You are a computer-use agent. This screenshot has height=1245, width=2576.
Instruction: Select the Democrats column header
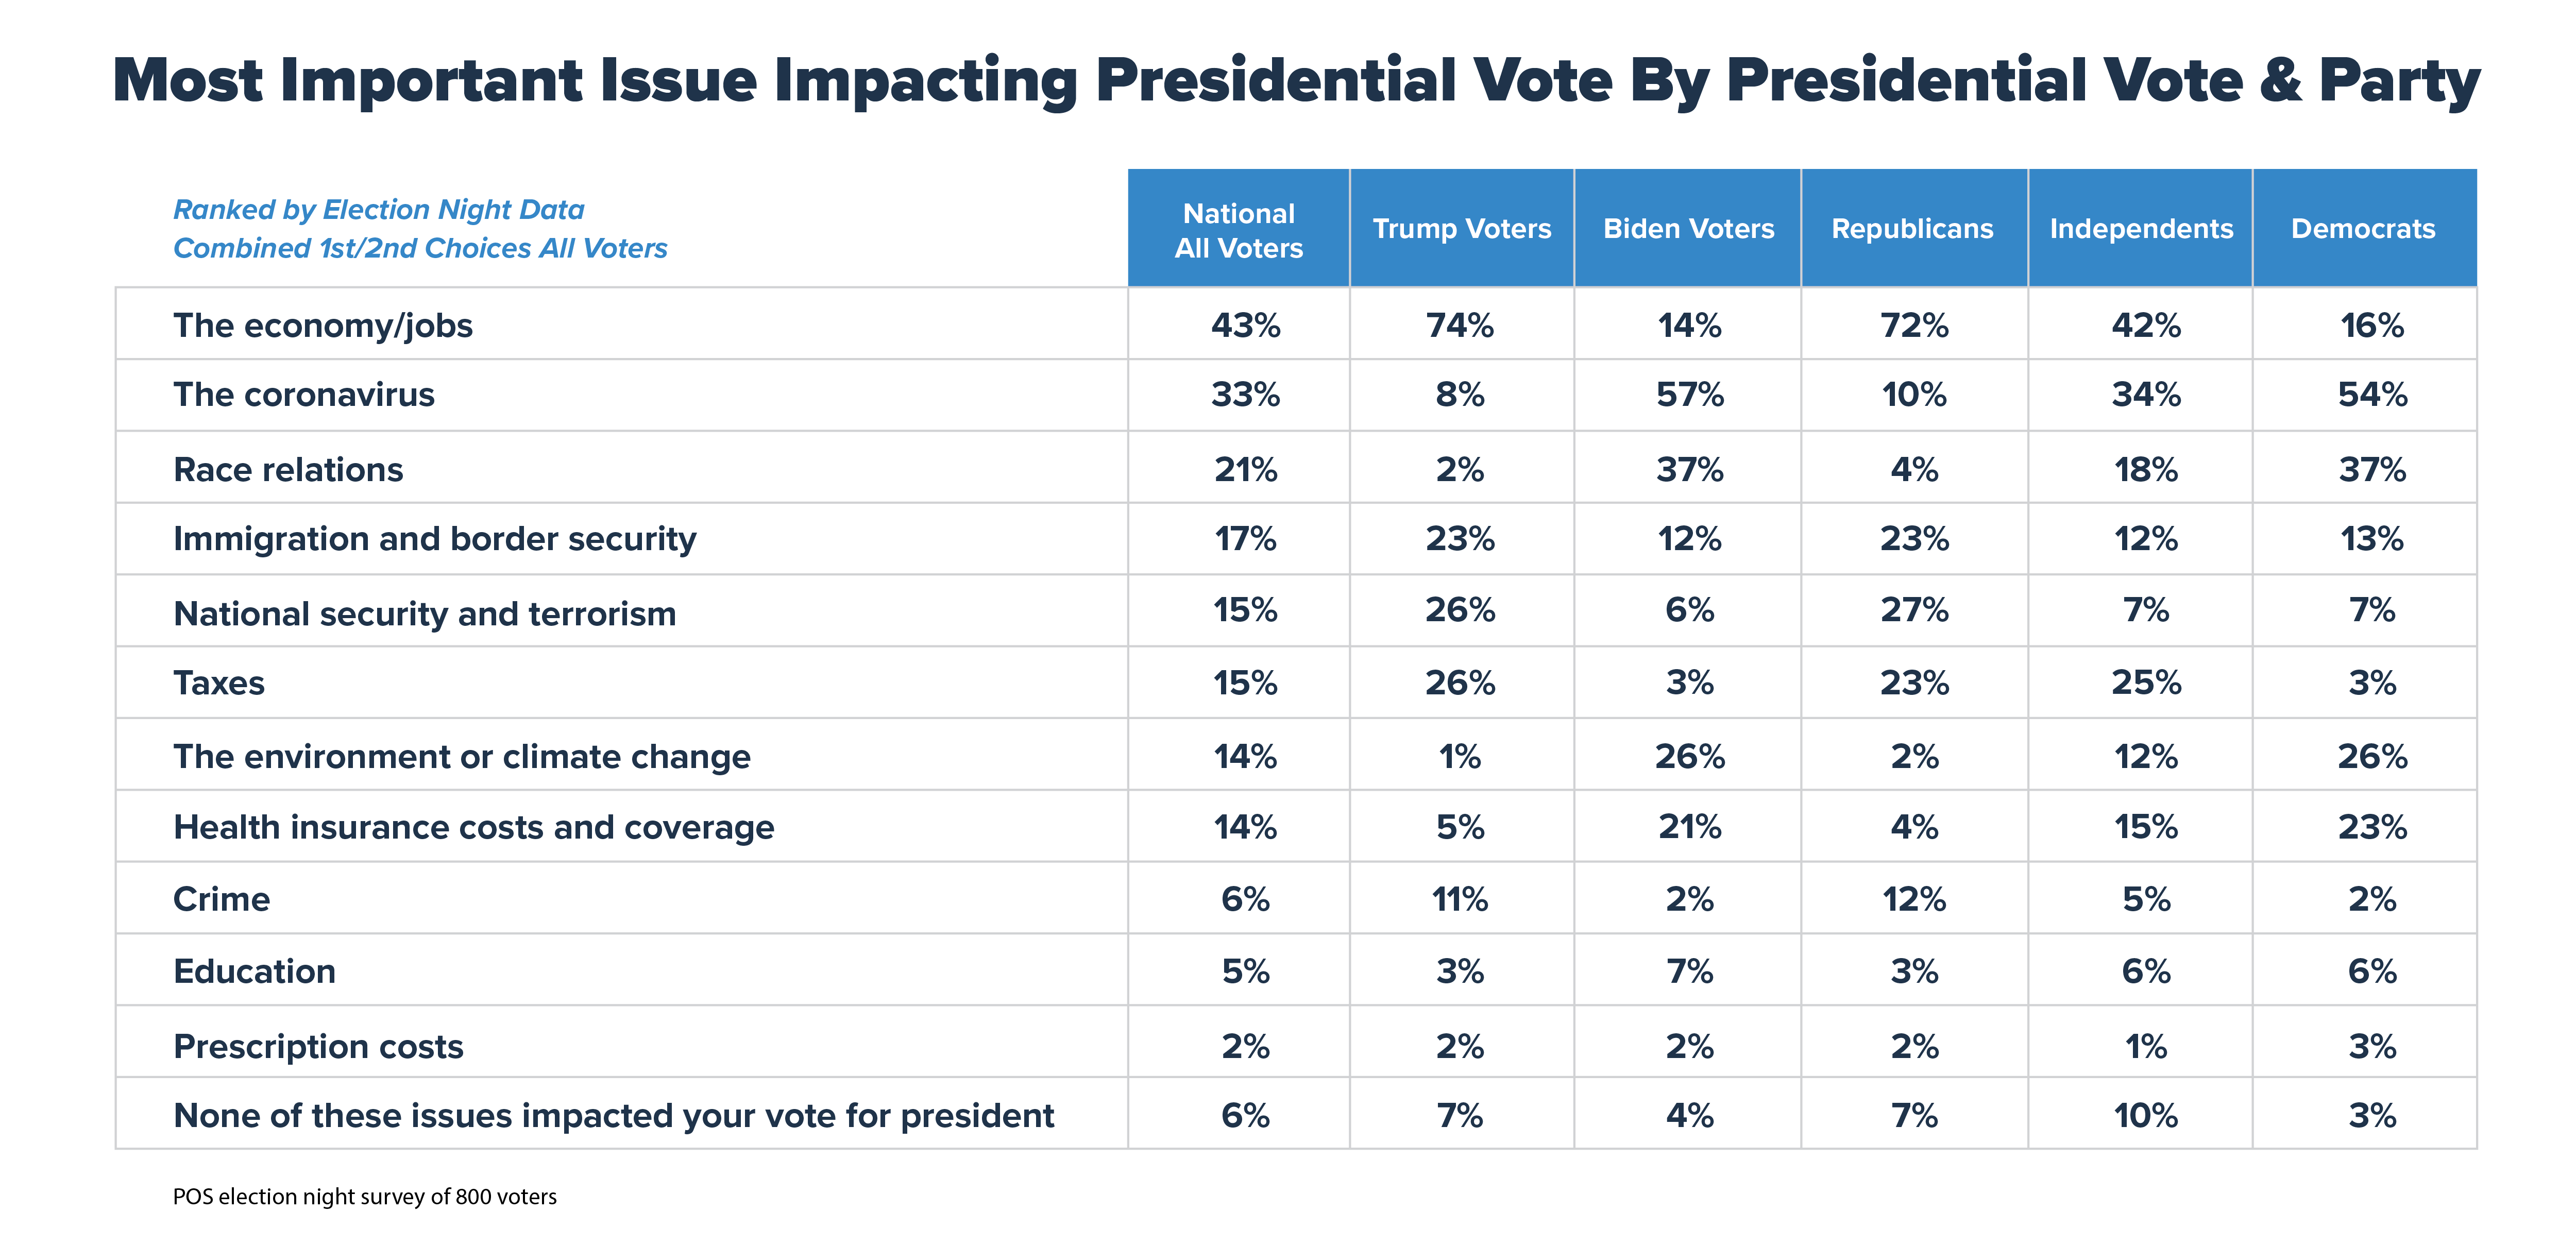pos(2363,229)
